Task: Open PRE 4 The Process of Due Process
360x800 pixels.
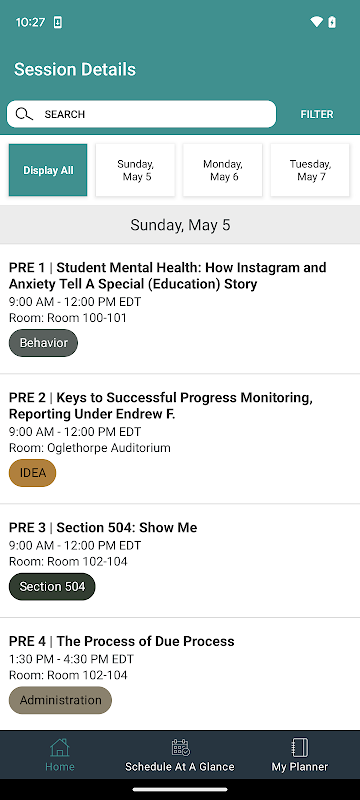Action: [x=180, y=674]
